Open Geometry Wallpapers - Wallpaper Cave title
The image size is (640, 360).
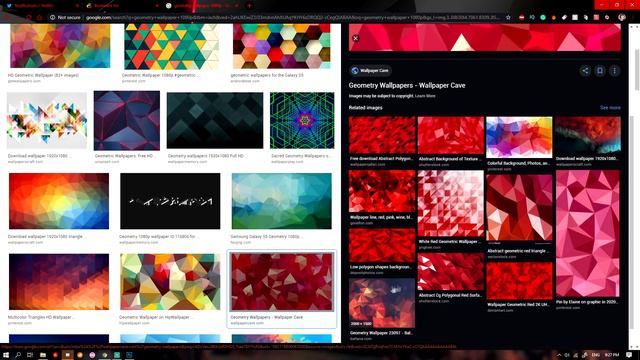pyautogui.click(x=407, y=85)
